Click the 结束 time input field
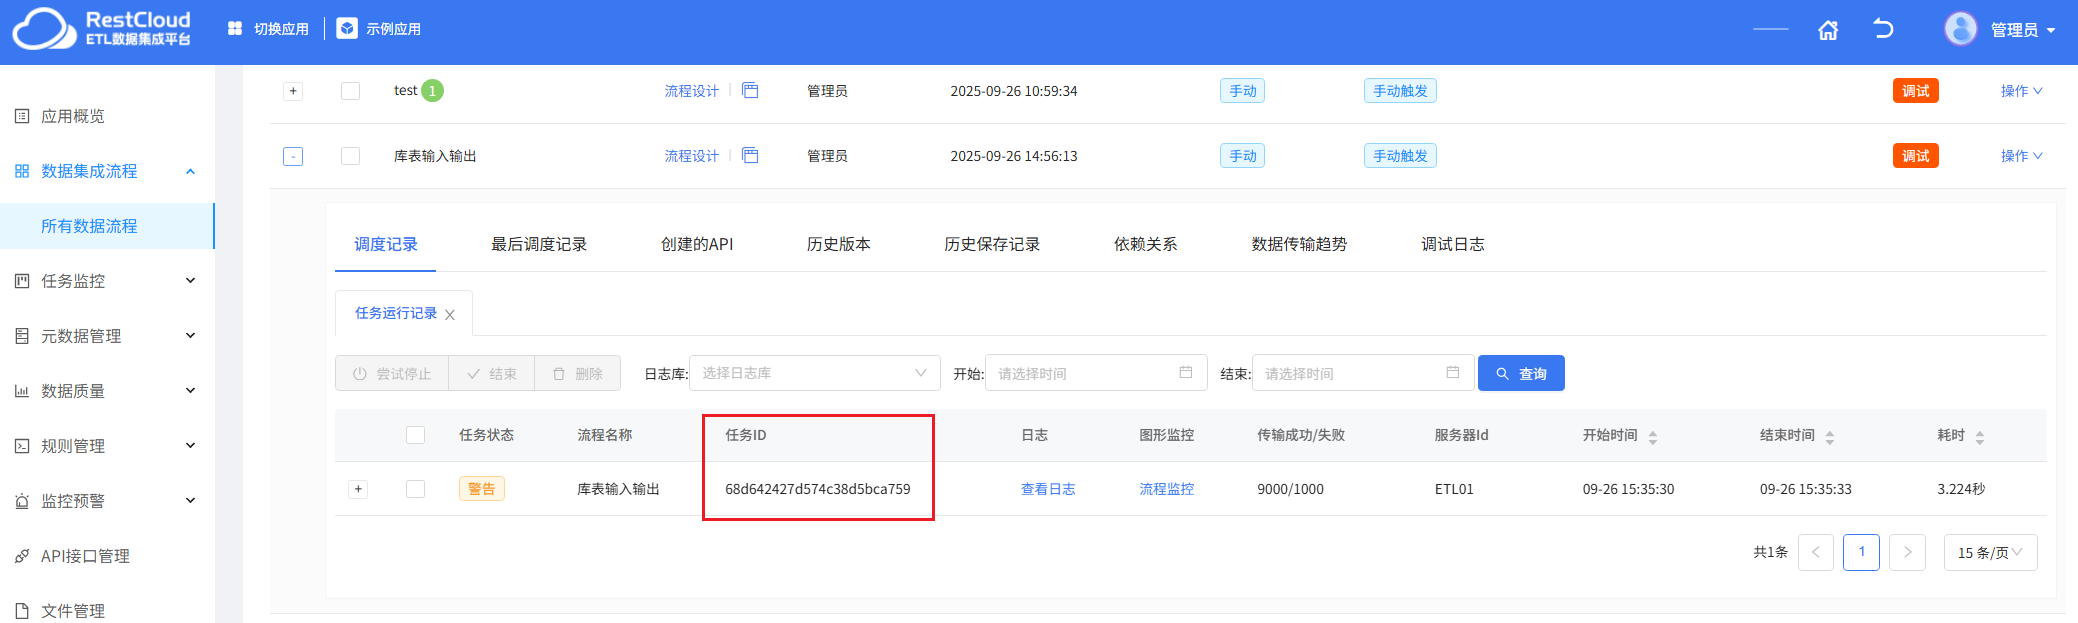Screen dimensions: 2078x623 click(x=1350, y=373)
